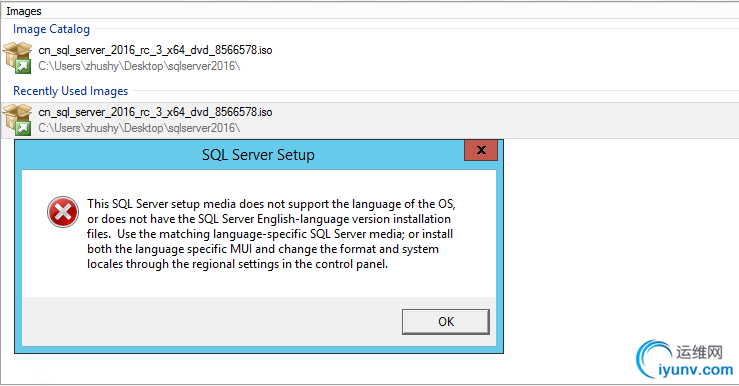Select the cn_sql_server_2016 ISO filename in Image Catalog
Image resolution: width=739 pixels, height=386 pixels.
point(156,50)
